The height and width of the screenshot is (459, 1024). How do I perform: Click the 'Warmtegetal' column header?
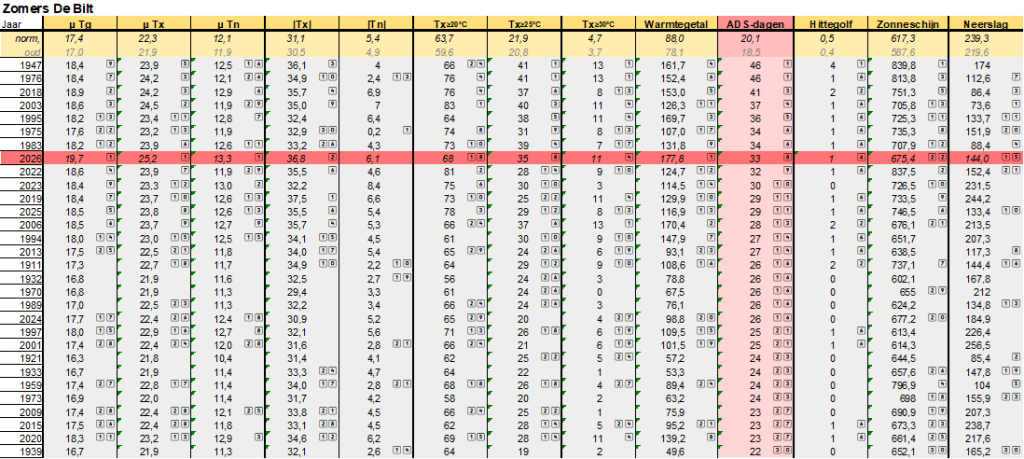pyautogui.click(x=677, y=24)
